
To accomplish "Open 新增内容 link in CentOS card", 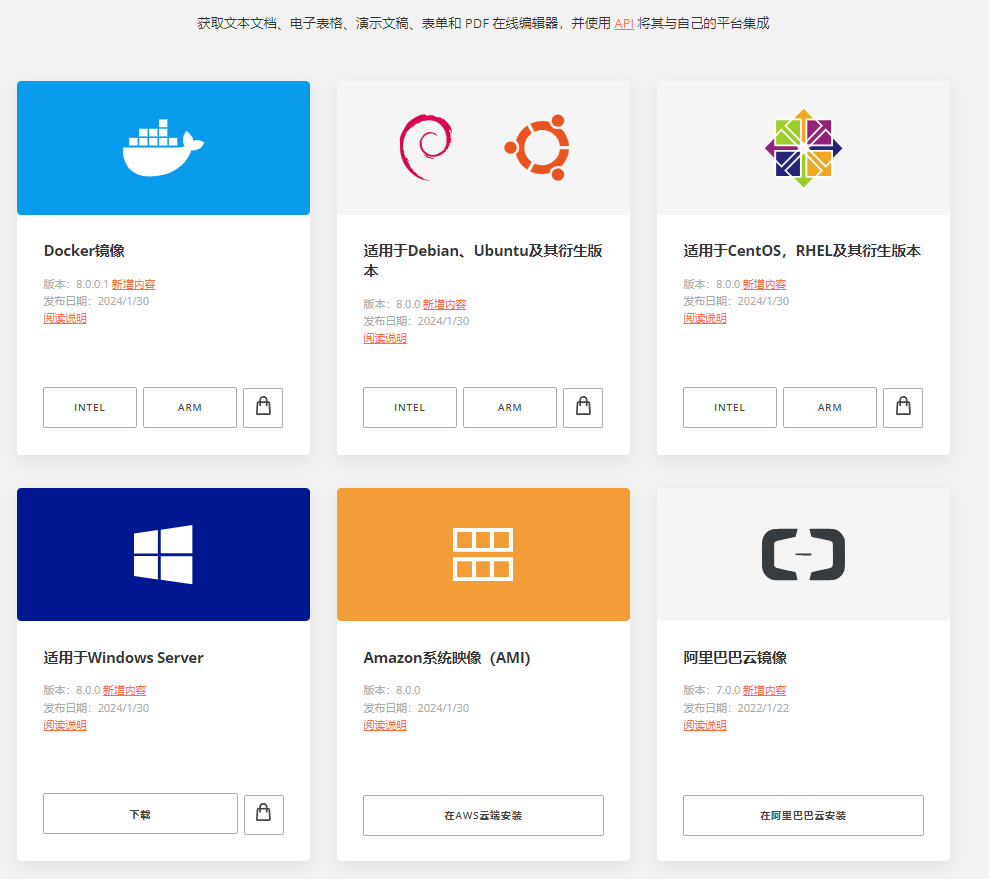I will [x=764, y=284].
